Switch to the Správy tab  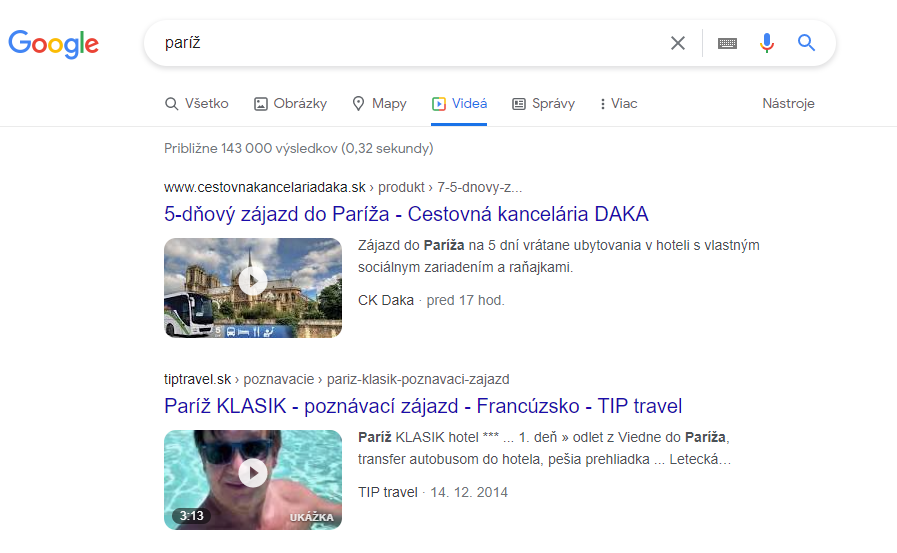(543, 104)
